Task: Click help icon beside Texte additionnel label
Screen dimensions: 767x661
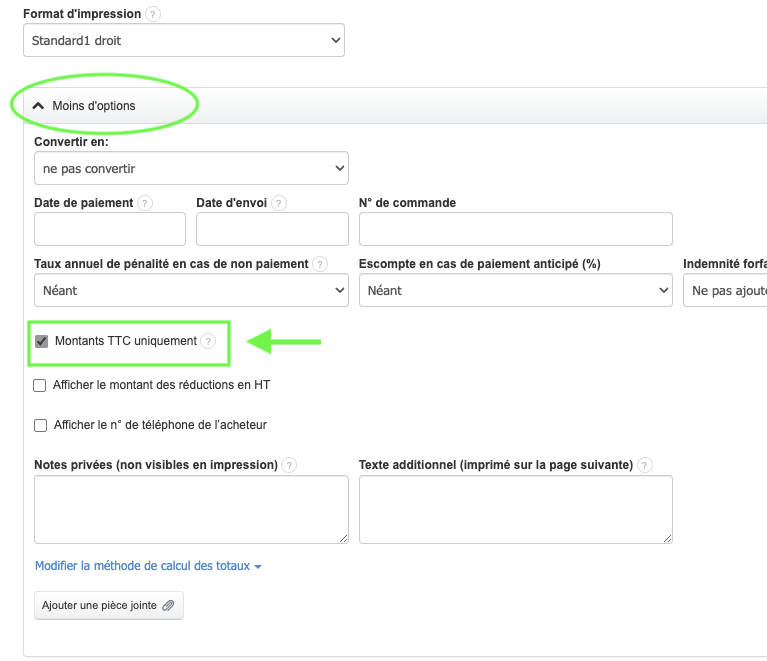Action: 645,465
